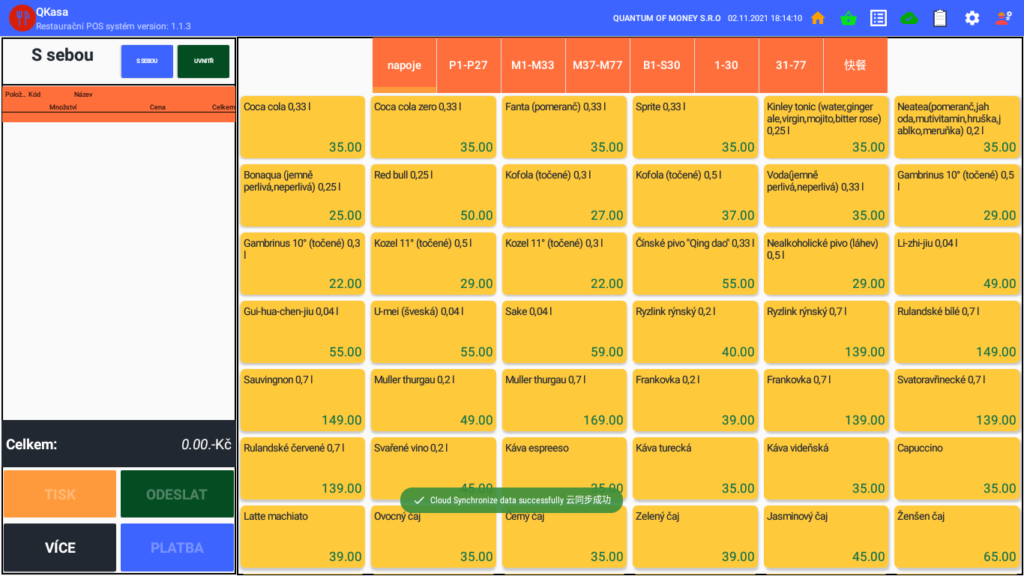Click the ODESLAT button
1024x576 pixels.
(x=177, y=494)
